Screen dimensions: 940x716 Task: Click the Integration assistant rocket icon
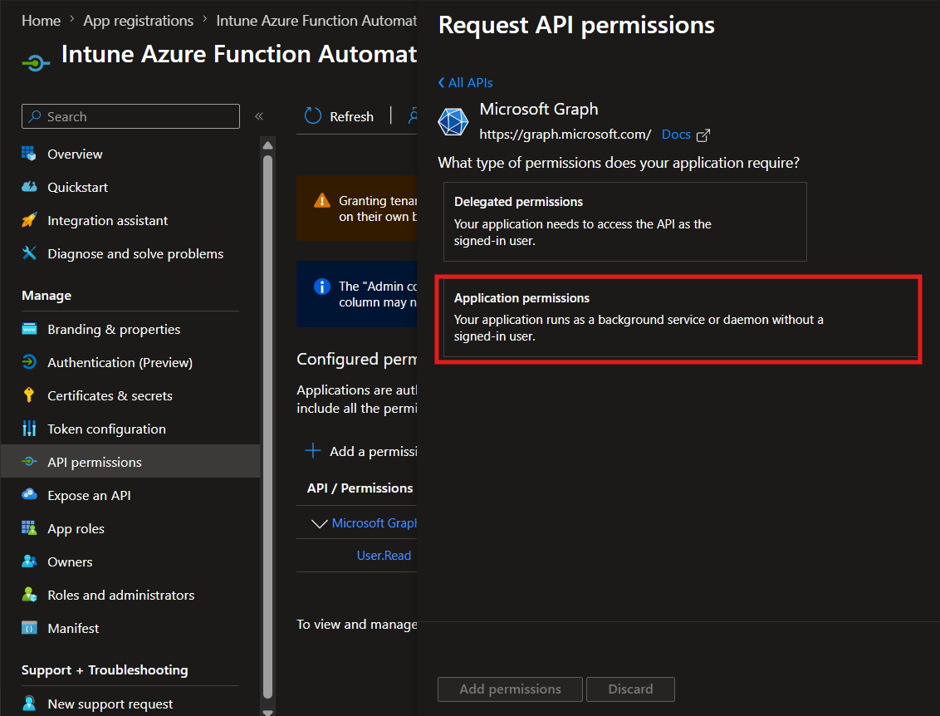pos(29,220)
